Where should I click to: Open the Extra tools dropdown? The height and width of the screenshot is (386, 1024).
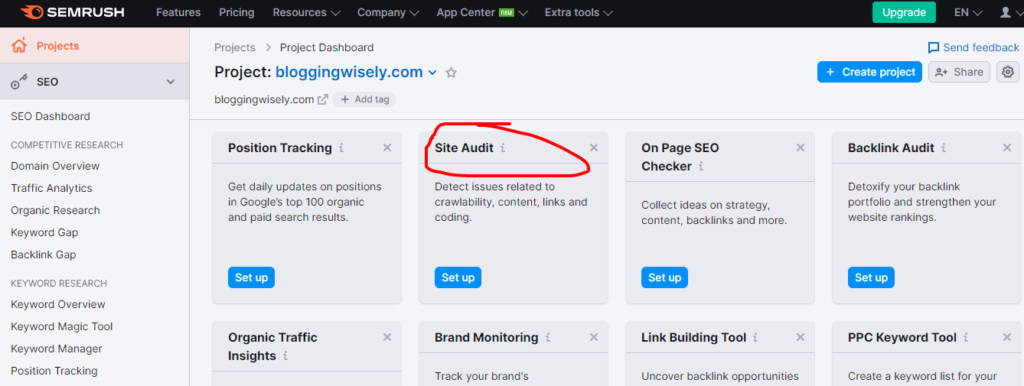[x=579, y=12]
